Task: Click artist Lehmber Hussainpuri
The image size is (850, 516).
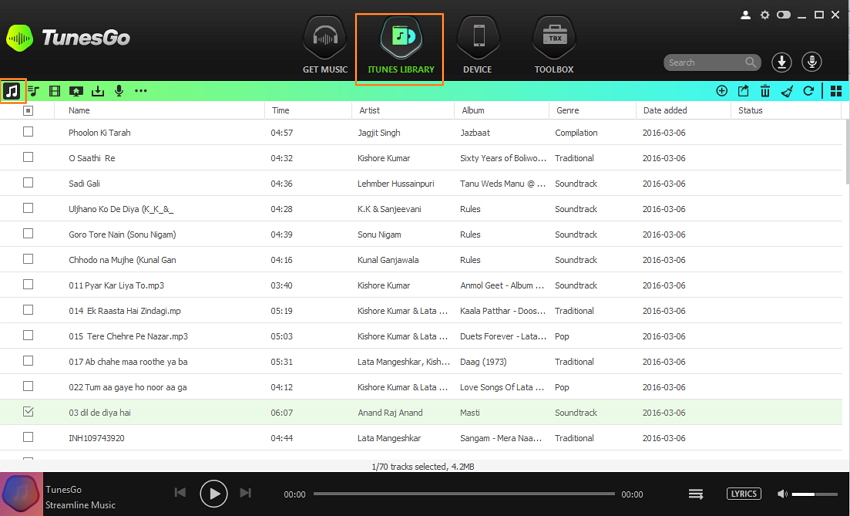Action: coord(396,183)
